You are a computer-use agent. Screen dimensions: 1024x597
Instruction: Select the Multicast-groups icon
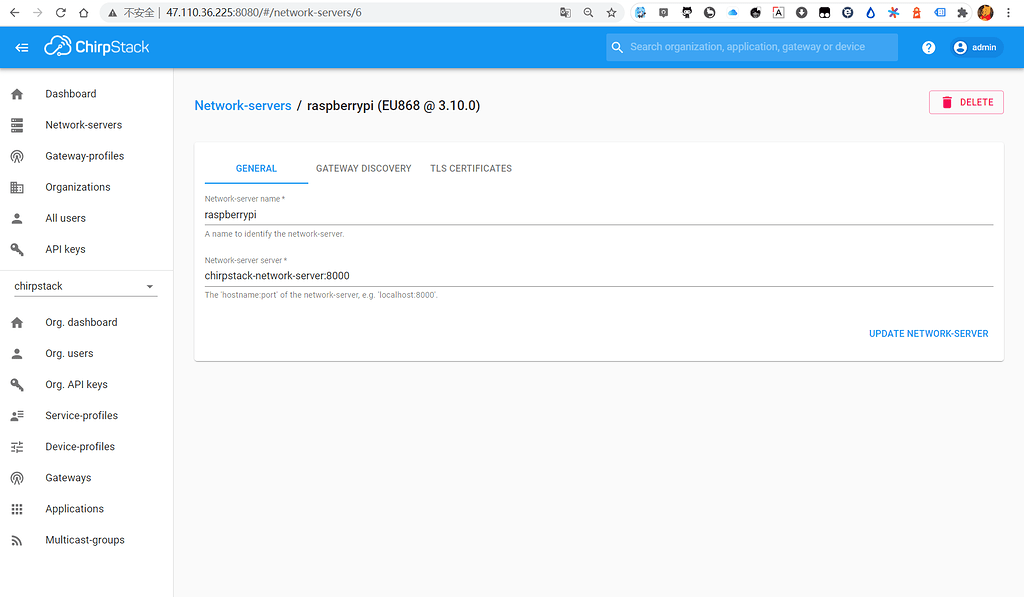click(x=17, y=539)
